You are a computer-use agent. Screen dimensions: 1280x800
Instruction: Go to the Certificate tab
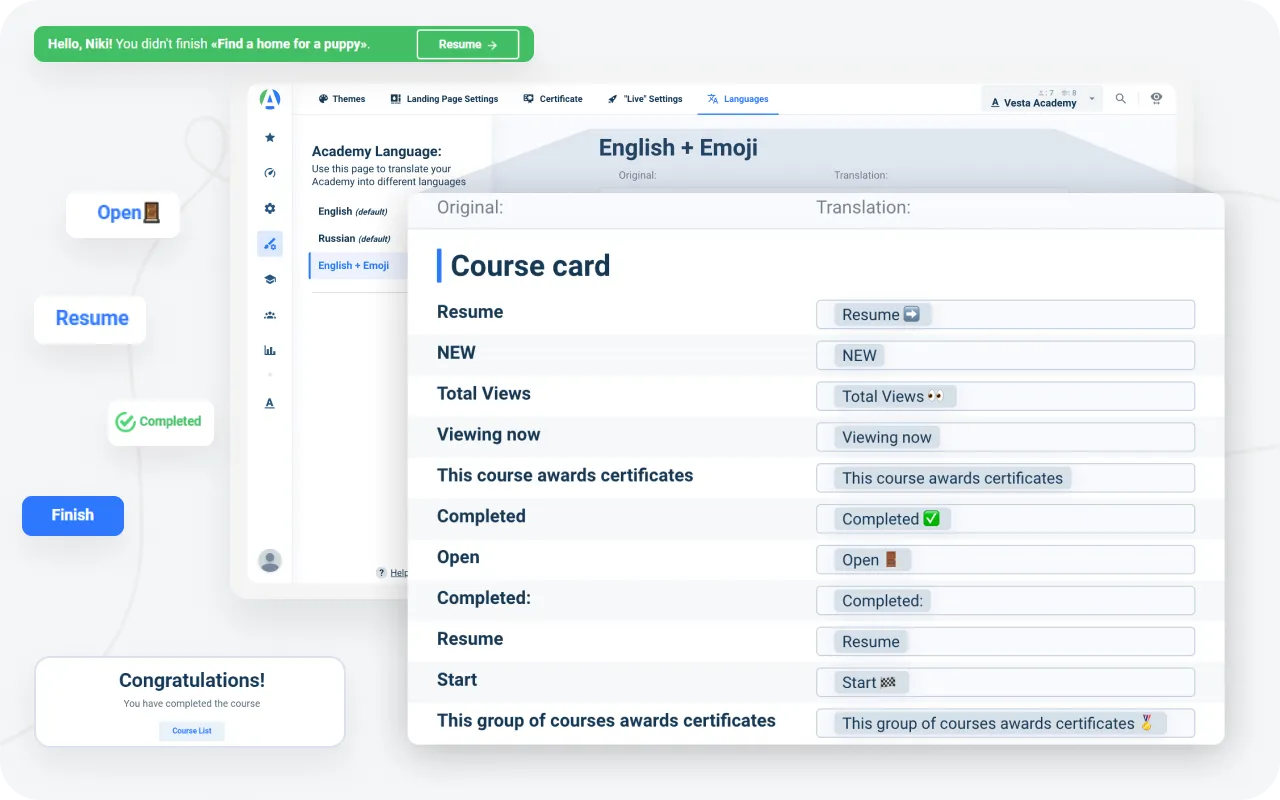pyautogui.click(x=552, y=99)
